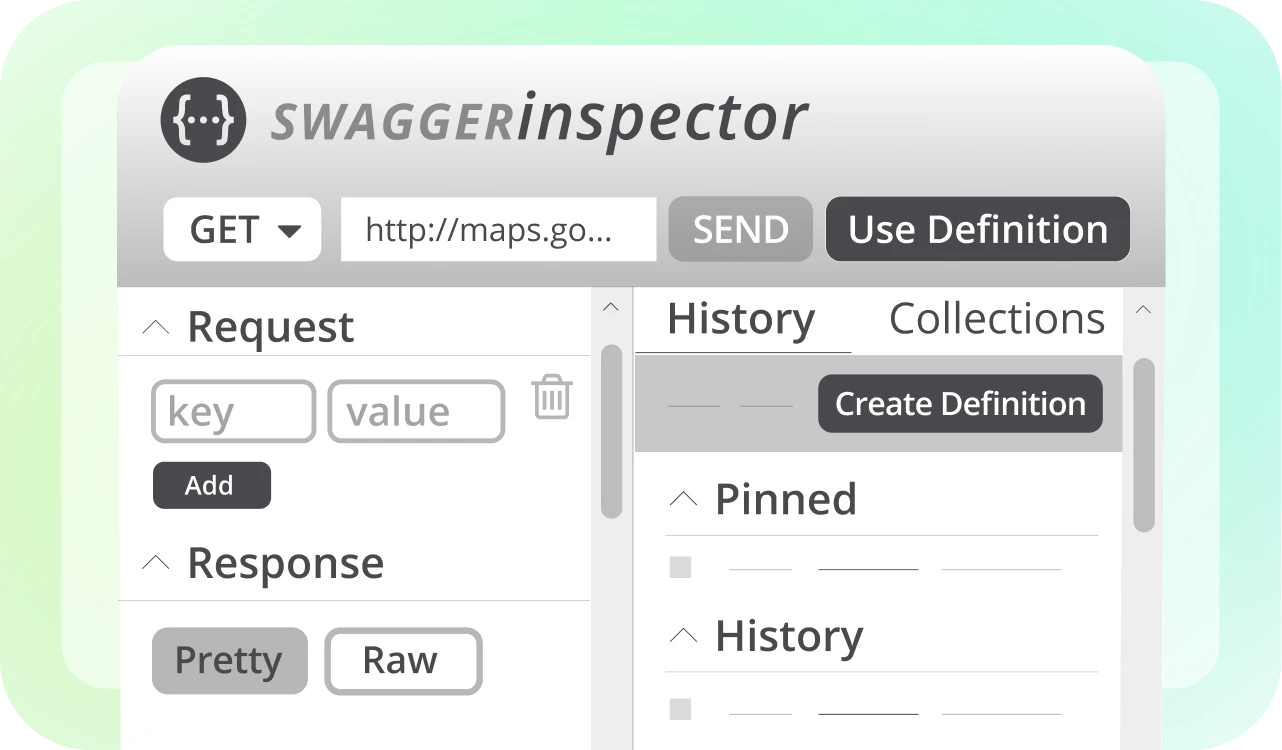
Task: Collapse the Request section
Action: 157,327
